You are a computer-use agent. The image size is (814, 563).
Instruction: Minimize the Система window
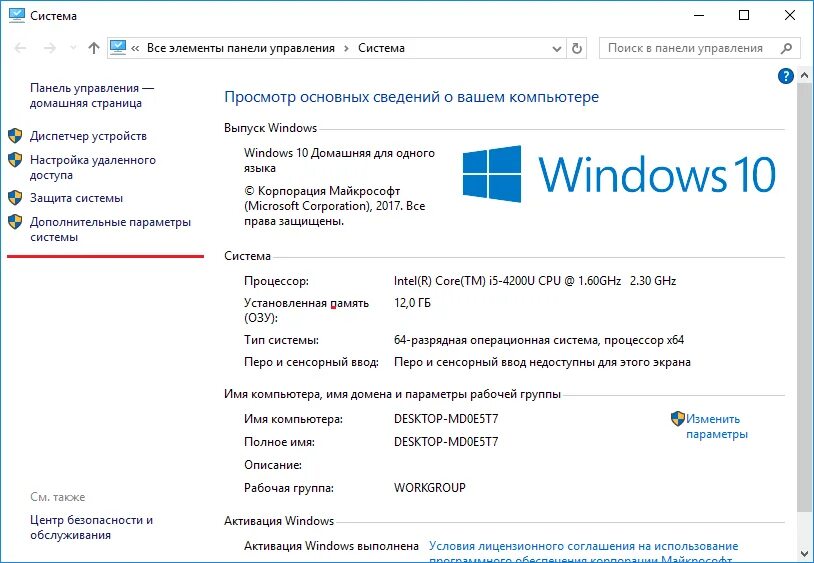(699, 15)
